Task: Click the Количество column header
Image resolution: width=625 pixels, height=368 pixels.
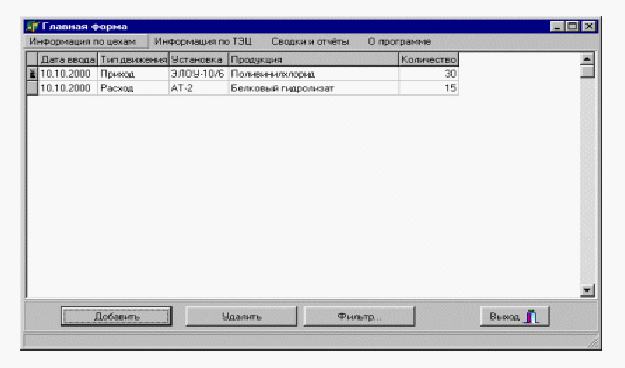Action: (x=428, y=59)
